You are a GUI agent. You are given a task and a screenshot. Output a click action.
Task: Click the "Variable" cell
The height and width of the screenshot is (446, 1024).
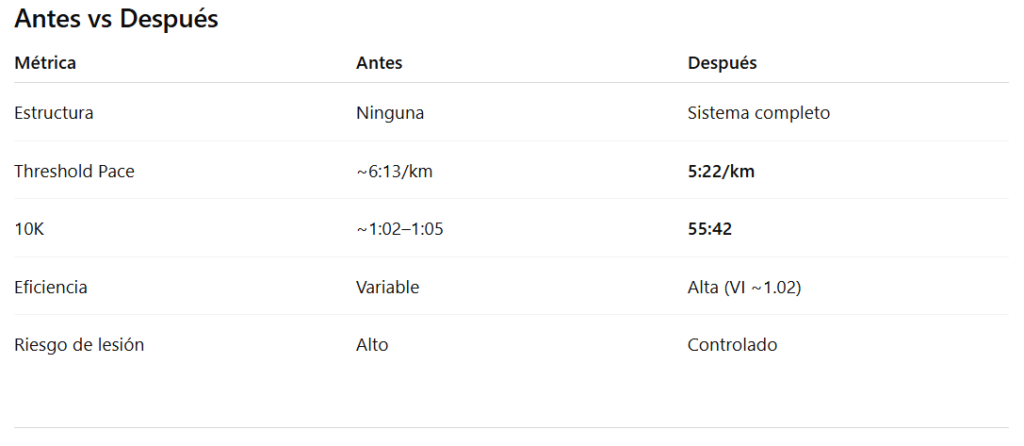(387, 287)
